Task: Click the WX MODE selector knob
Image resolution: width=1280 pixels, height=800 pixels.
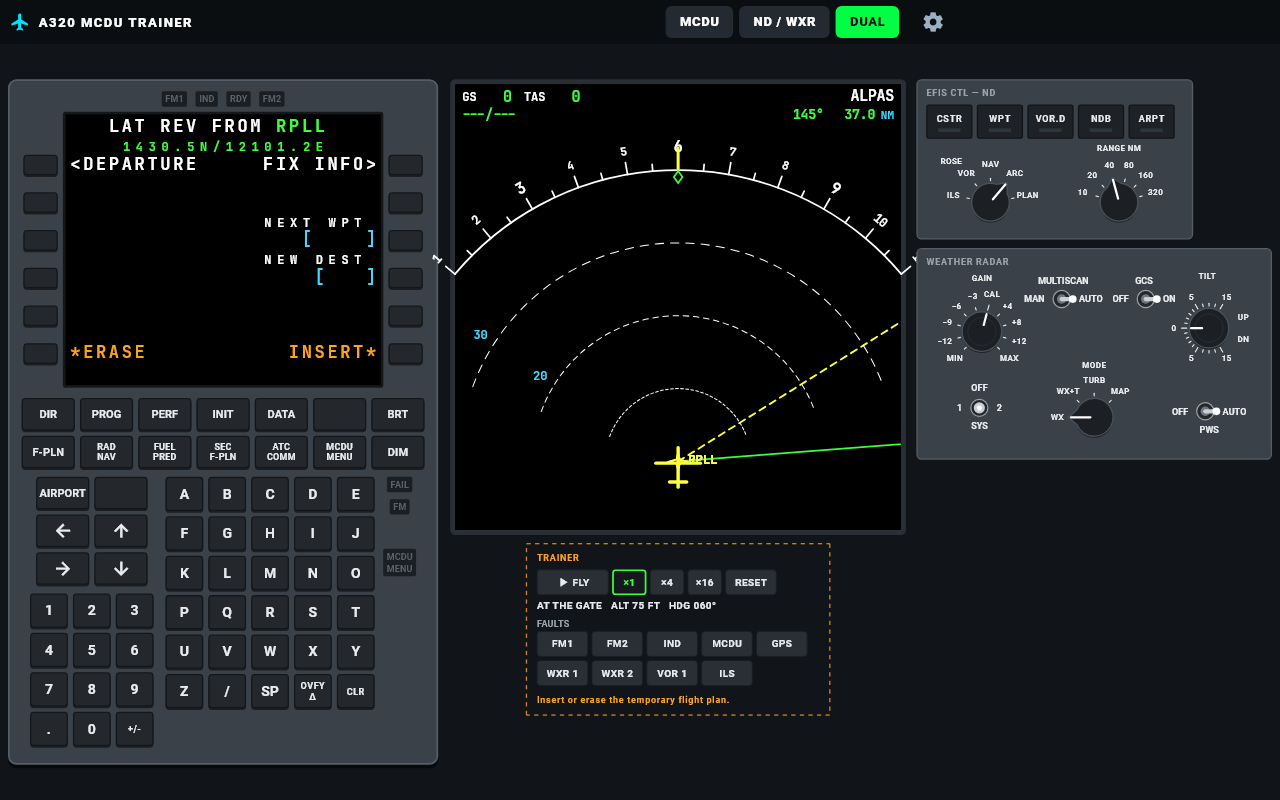Action: point(1093,417)
